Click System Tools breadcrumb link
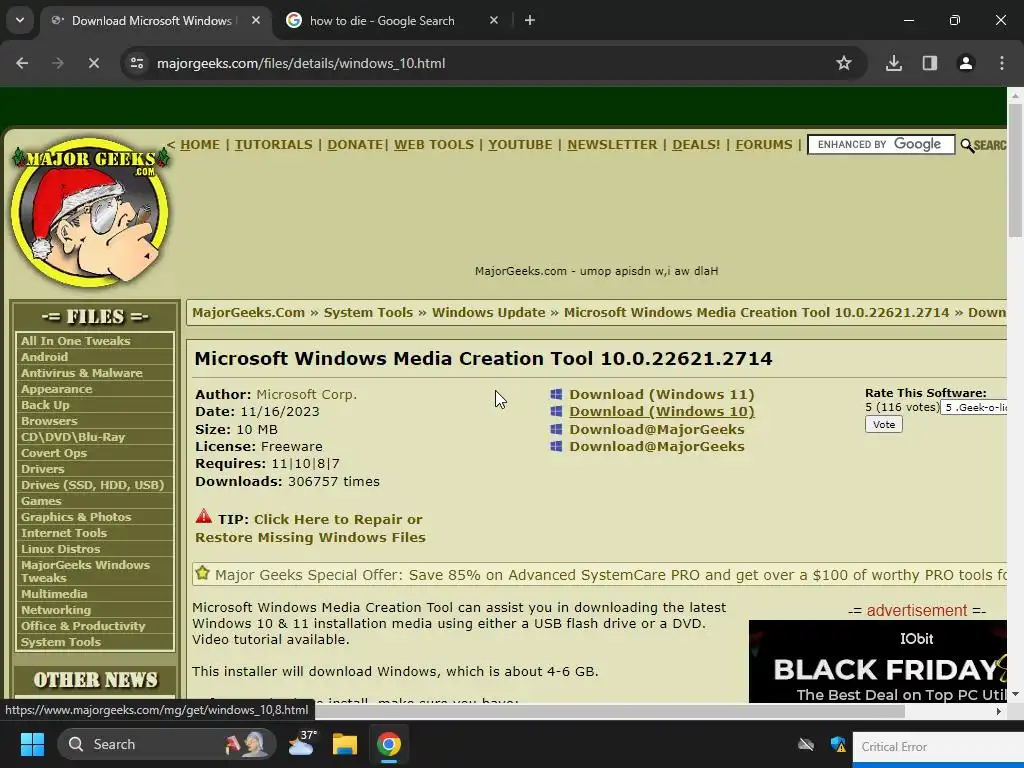 [x=368, y=312]
